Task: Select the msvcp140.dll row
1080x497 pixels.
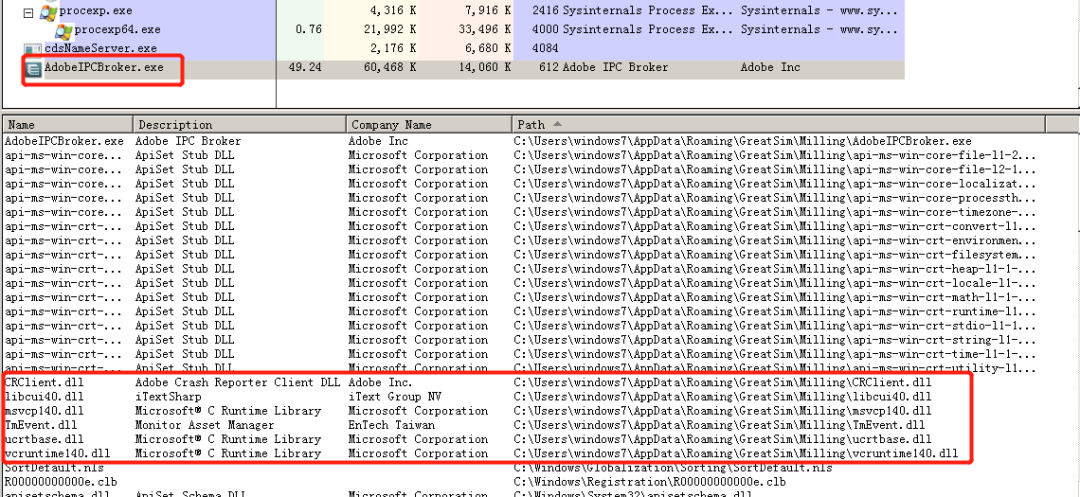Action: click(44, 411)
